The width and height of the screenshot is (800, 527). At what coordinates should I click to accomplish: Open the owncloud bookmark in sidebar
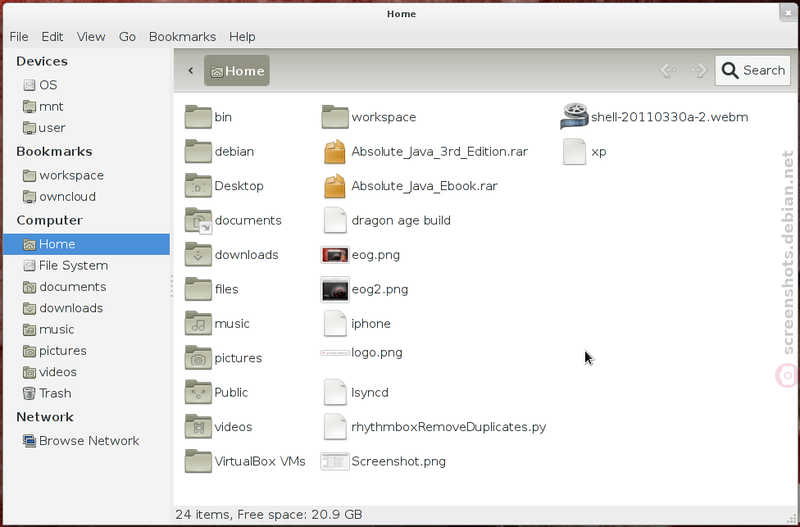[86, 196]
